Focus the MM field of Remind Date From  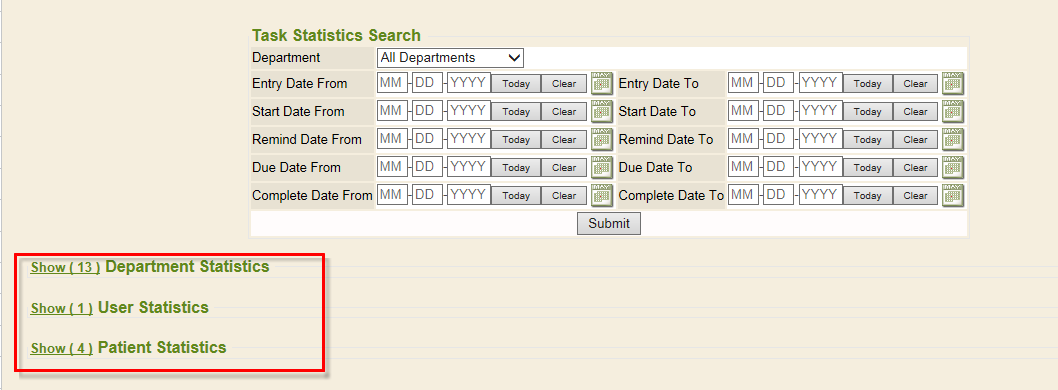392,139
